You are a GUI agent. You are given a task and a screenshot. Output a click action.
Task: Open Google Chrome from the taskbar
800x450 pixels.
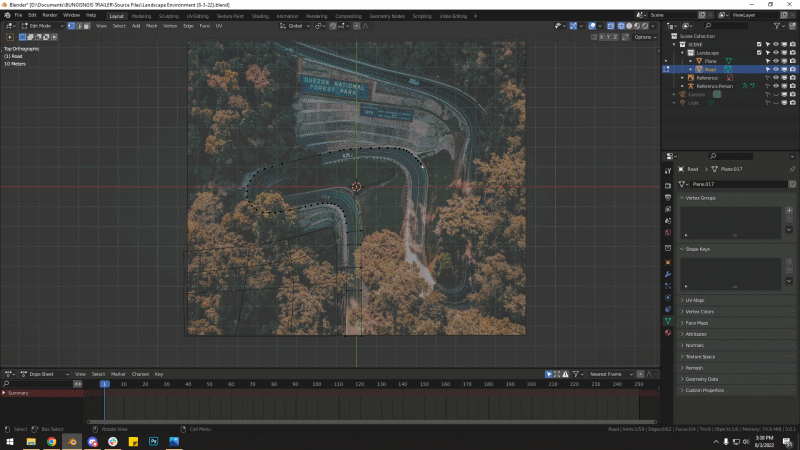tap(51, 441)
